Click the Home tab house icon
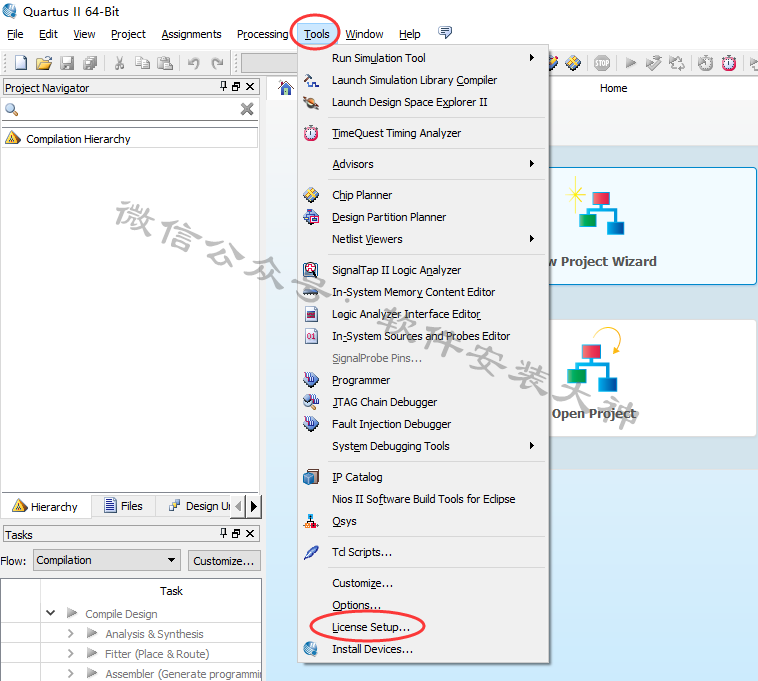Screen dimensions: 758x681 [x=286, y=87]
